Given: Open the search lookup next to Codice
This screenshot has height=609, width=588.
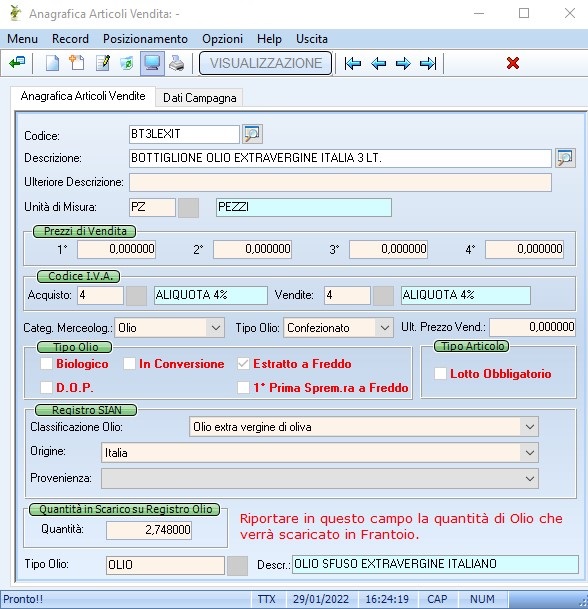Looking at the screenshot, I should [x=252, y=134].
